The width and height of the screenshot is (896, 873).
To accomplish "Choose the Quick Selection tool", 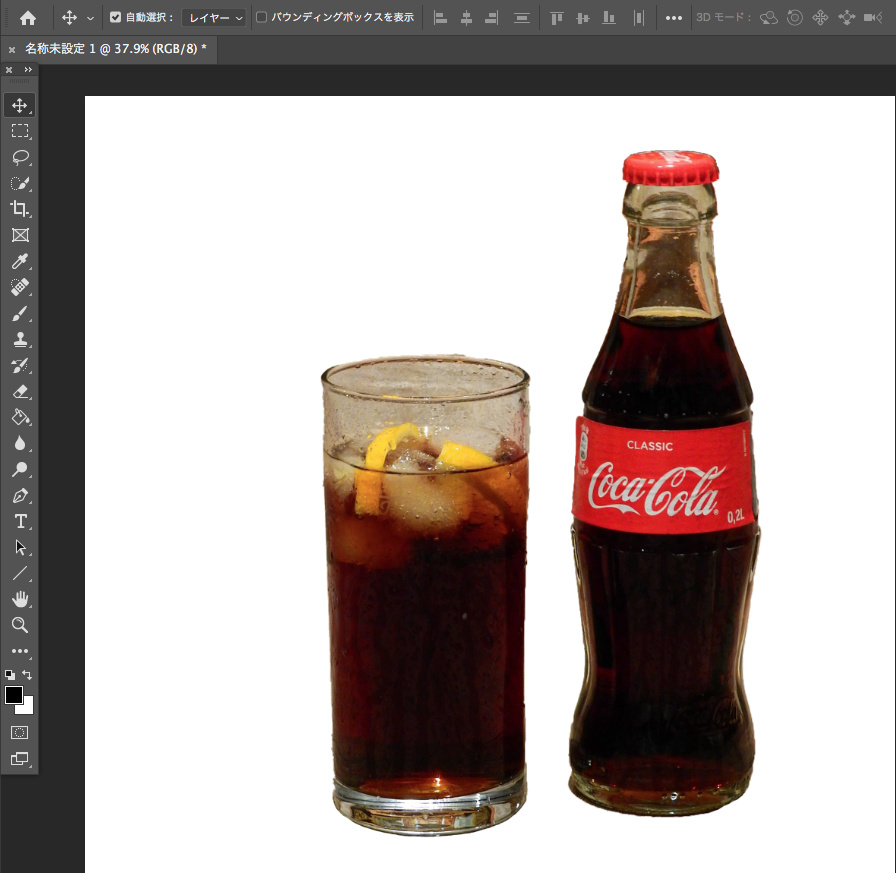I will 20,183.
